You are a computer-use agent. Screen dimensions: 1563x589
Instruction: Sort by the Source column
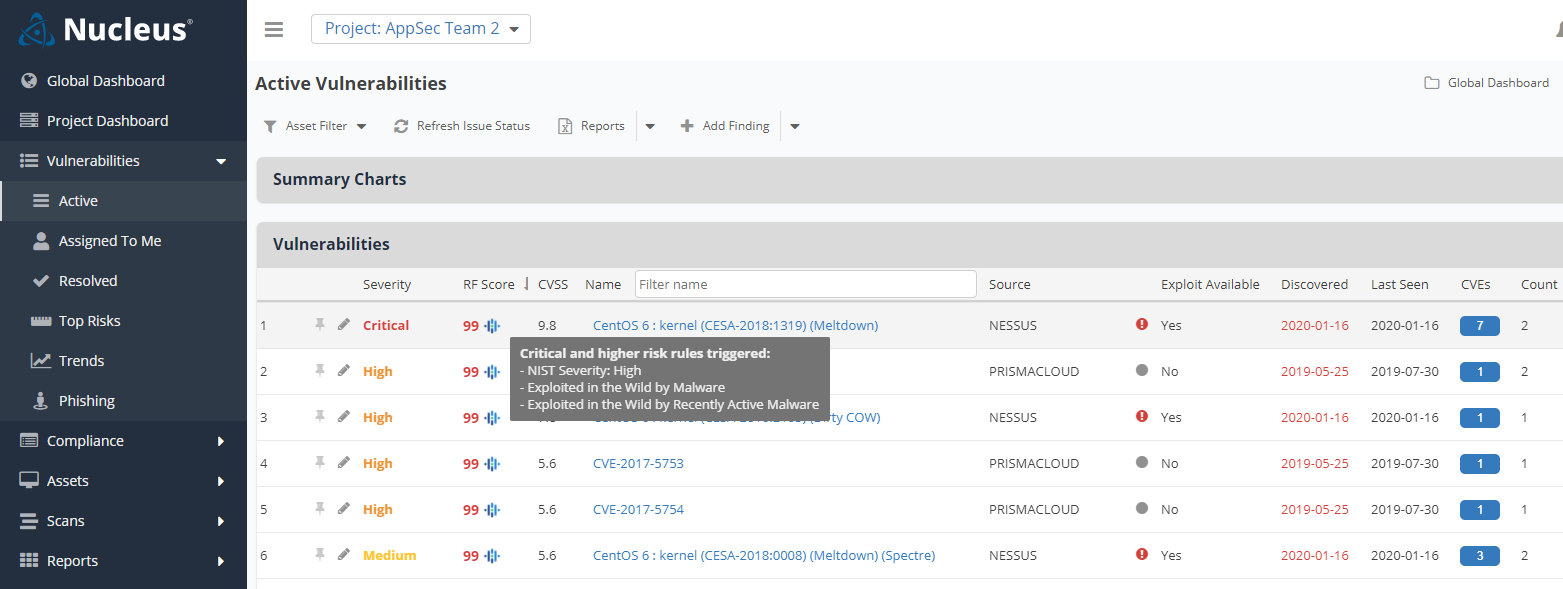pyautogui.click(x=1010, y=285)
